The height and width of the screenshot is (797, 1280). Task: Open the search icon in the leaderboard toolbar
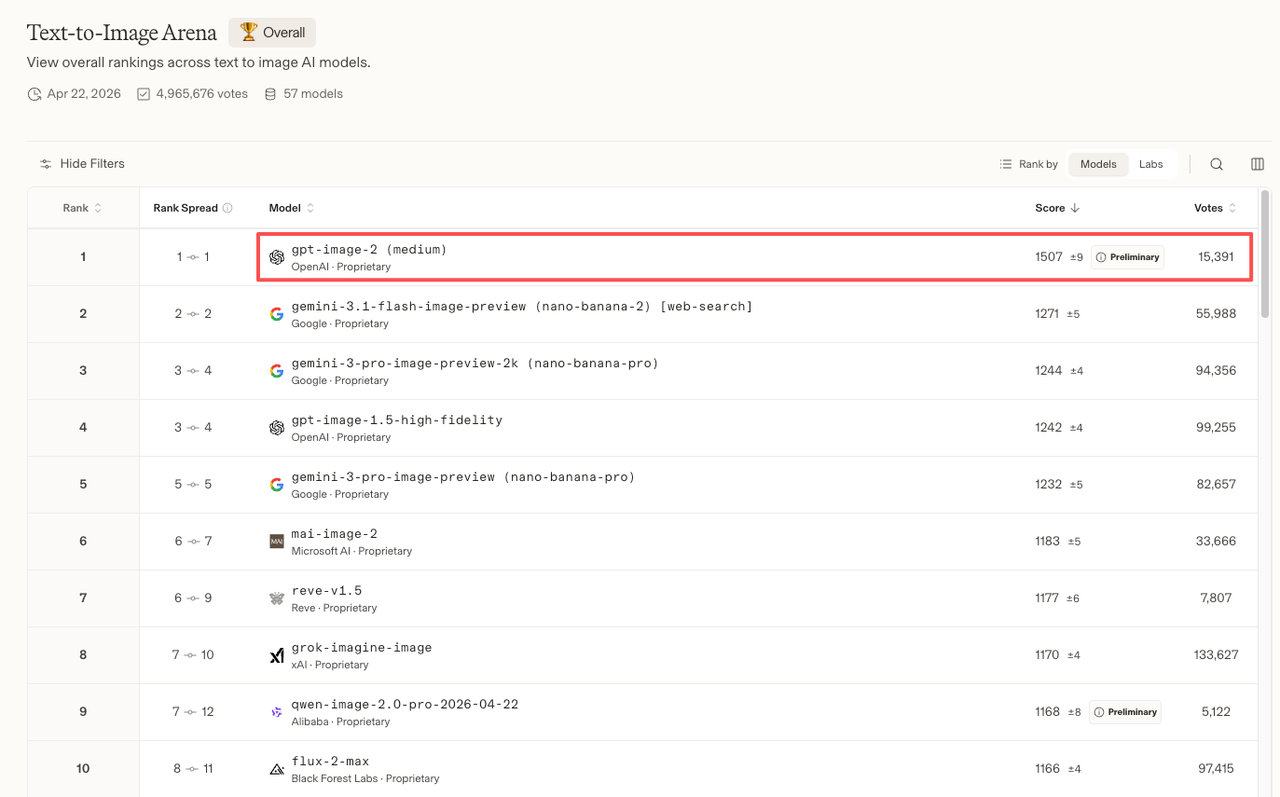click(1217, 164)
